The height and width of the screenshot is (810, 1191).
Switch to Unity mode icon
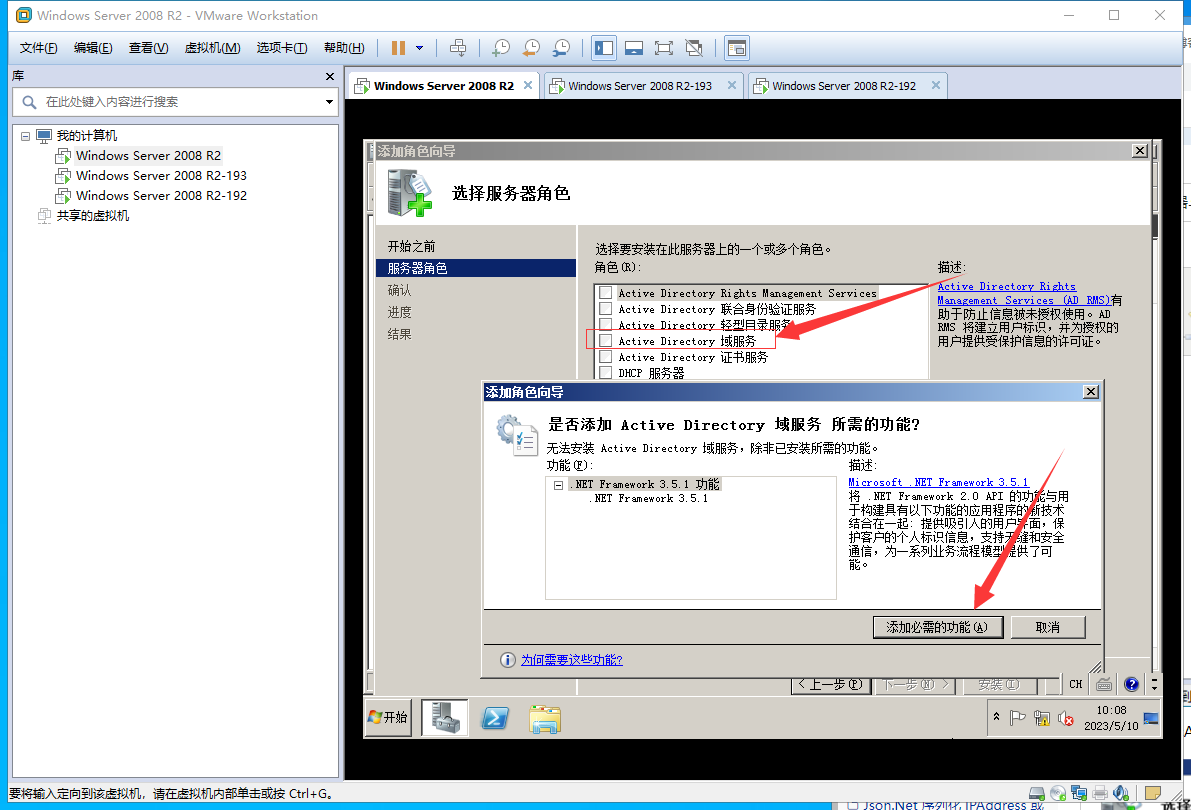click(x=693, y=48)
